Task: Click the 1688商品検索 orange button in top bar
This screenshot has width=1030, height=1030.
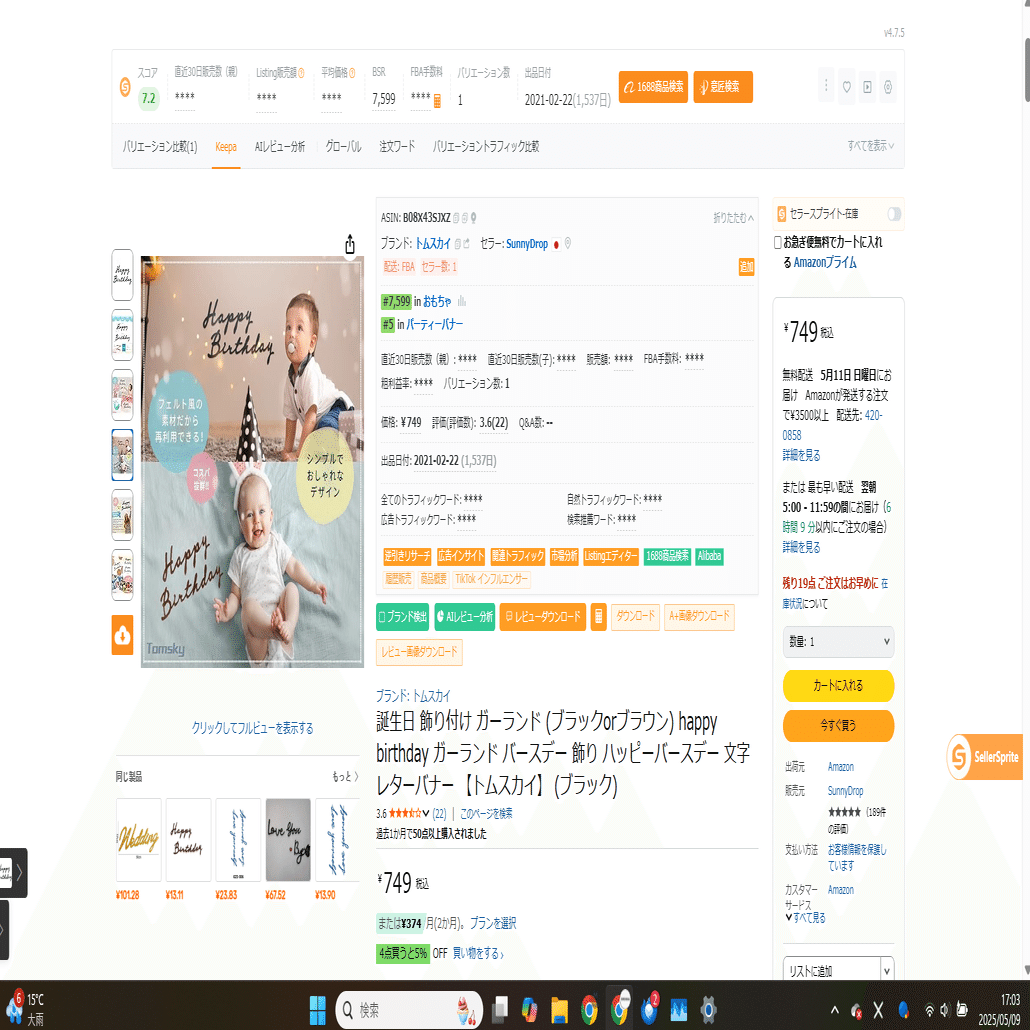Action: point(653,87)
